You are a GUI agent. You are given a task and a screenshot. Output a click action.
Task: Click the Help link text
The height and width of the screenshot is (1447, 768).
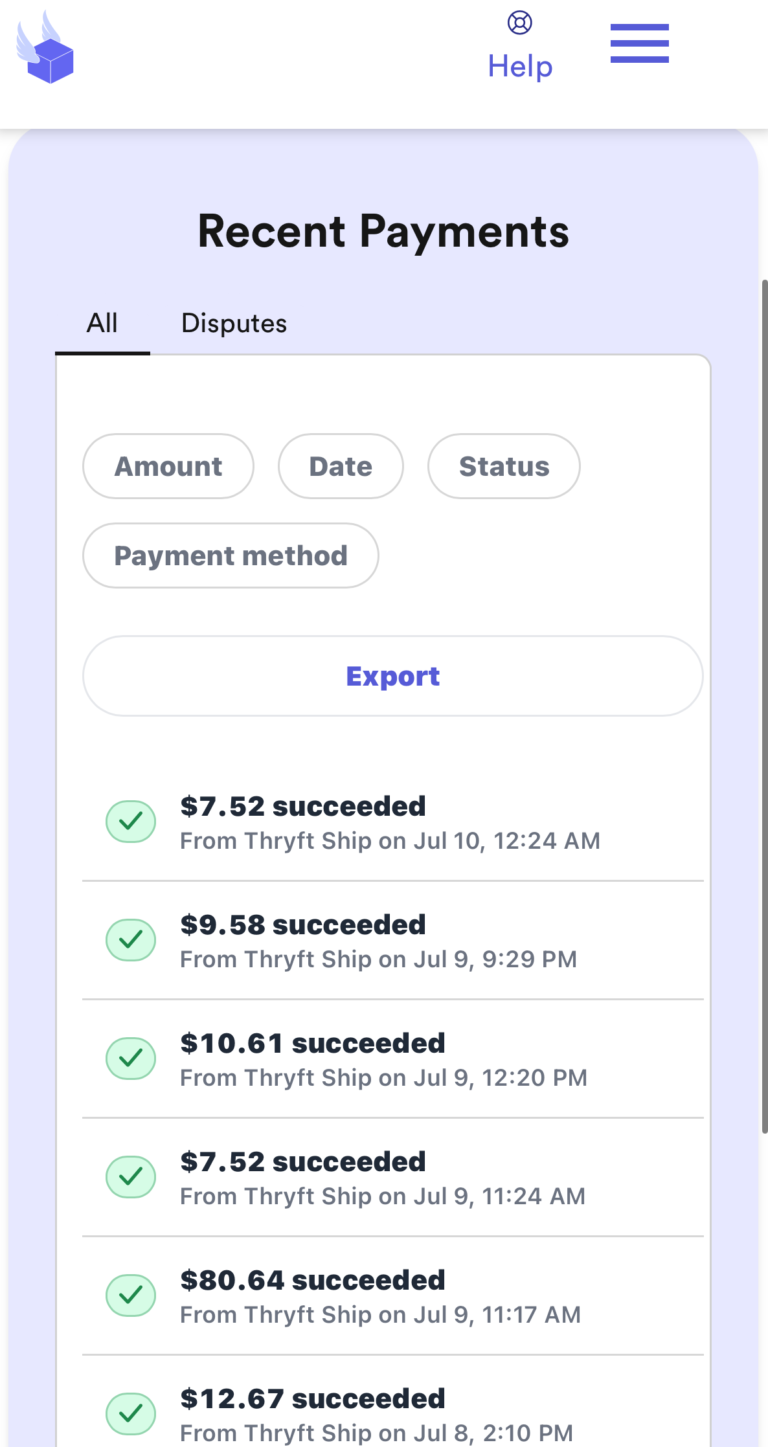coord(520,66)
